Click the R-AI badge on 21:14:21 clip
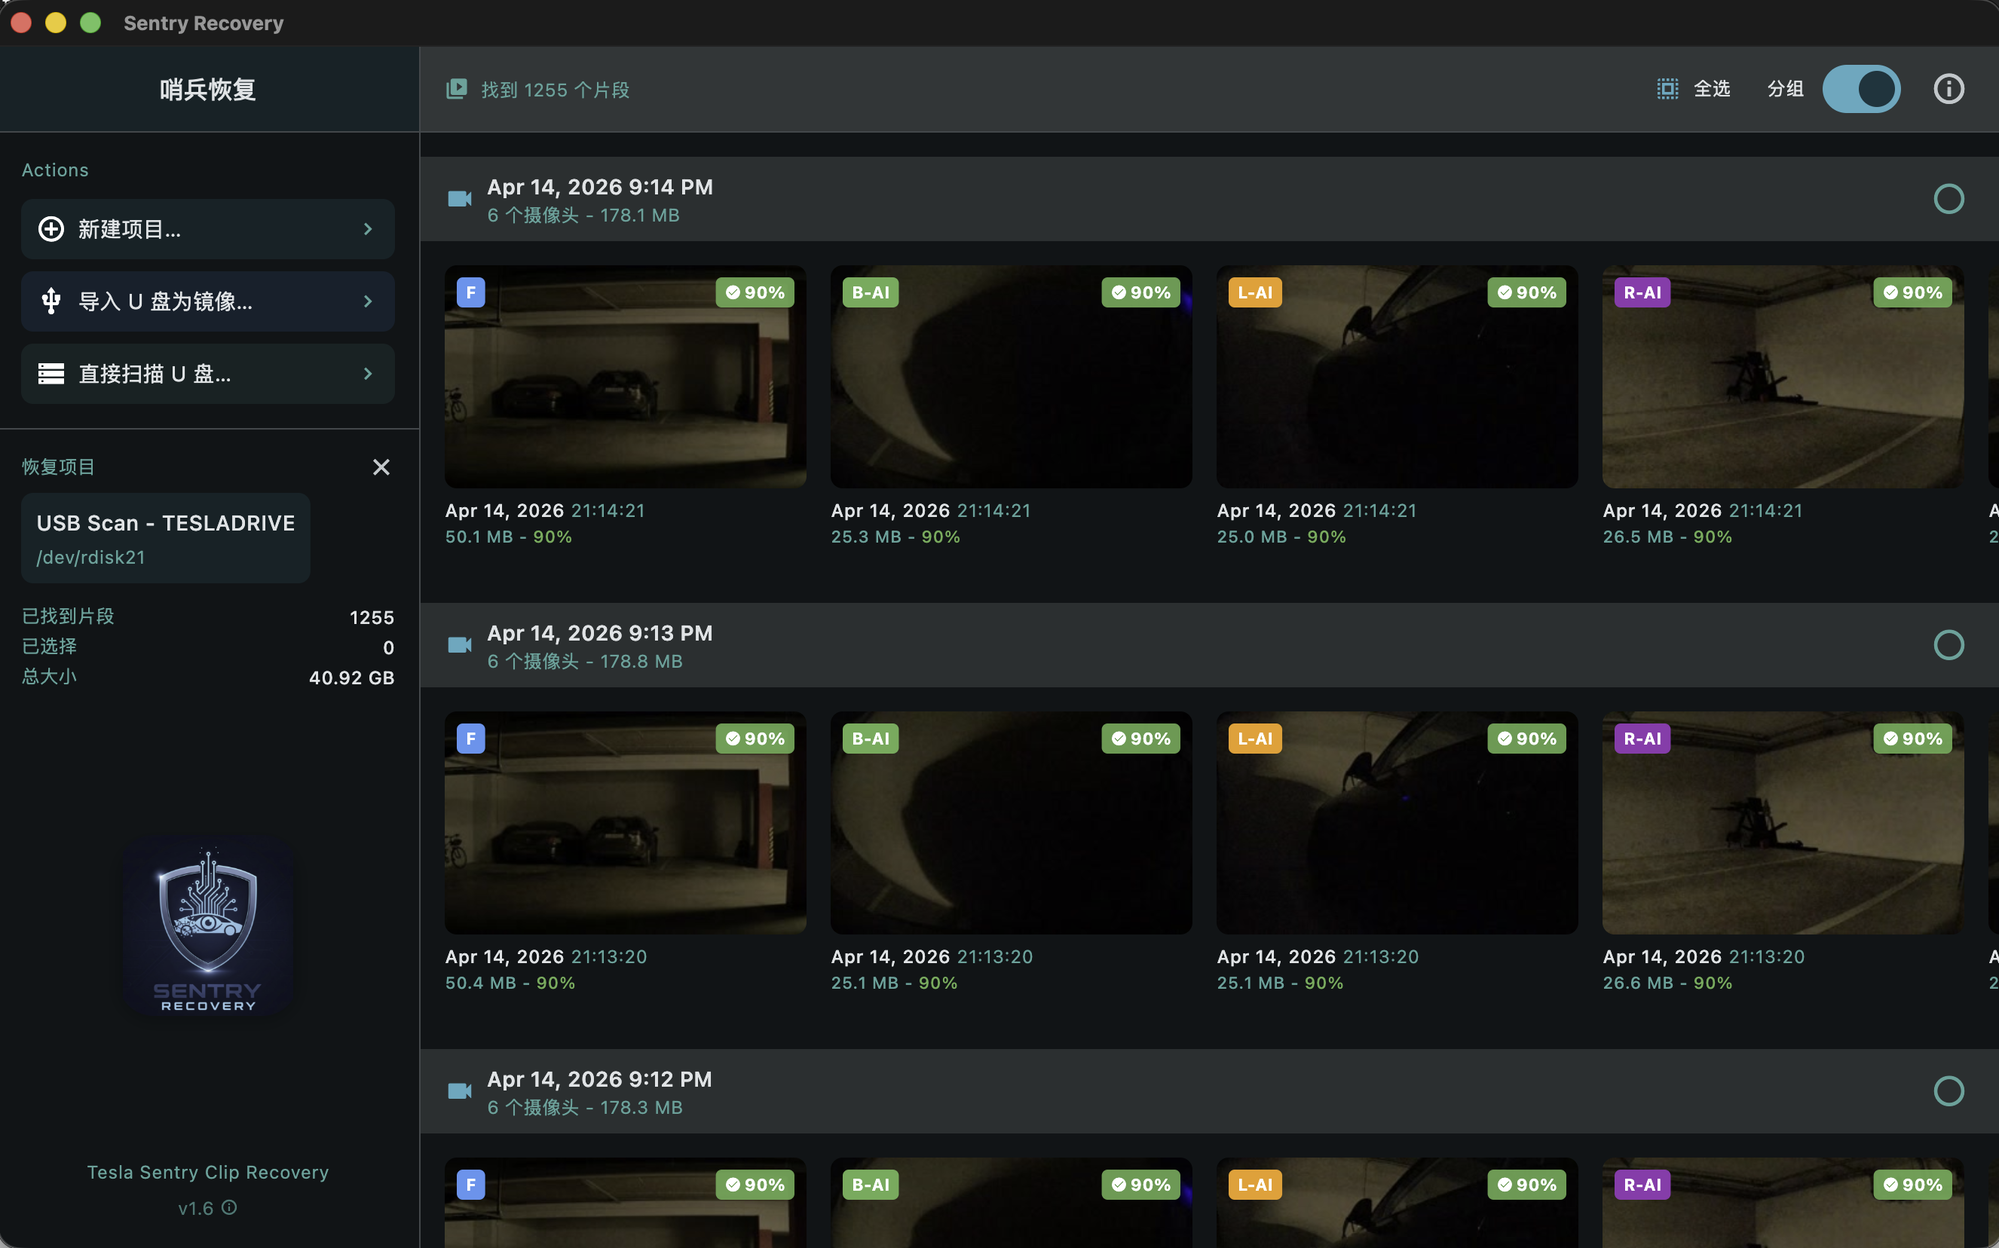 pos(1642,292)
